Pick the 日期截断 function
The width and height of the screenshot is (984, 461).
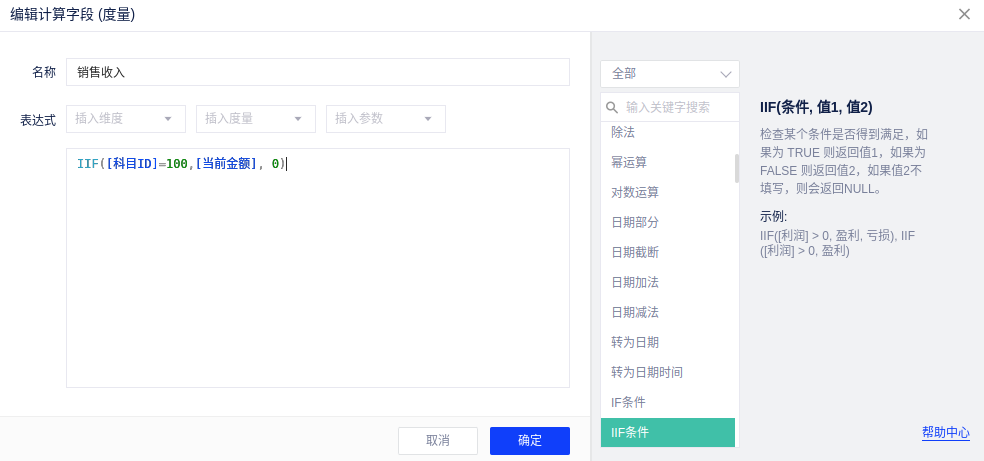(635, 252)
